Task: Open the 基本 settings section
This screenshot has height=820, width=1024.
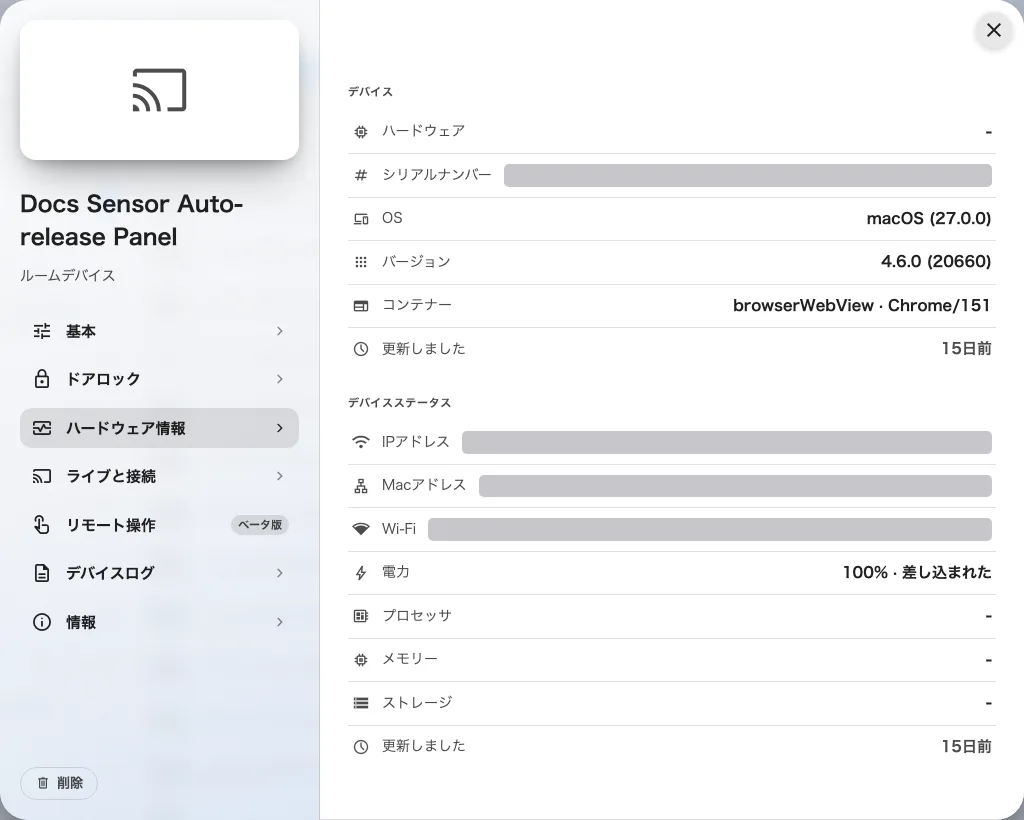Action: pyautogui.click(x=159, y=331)
